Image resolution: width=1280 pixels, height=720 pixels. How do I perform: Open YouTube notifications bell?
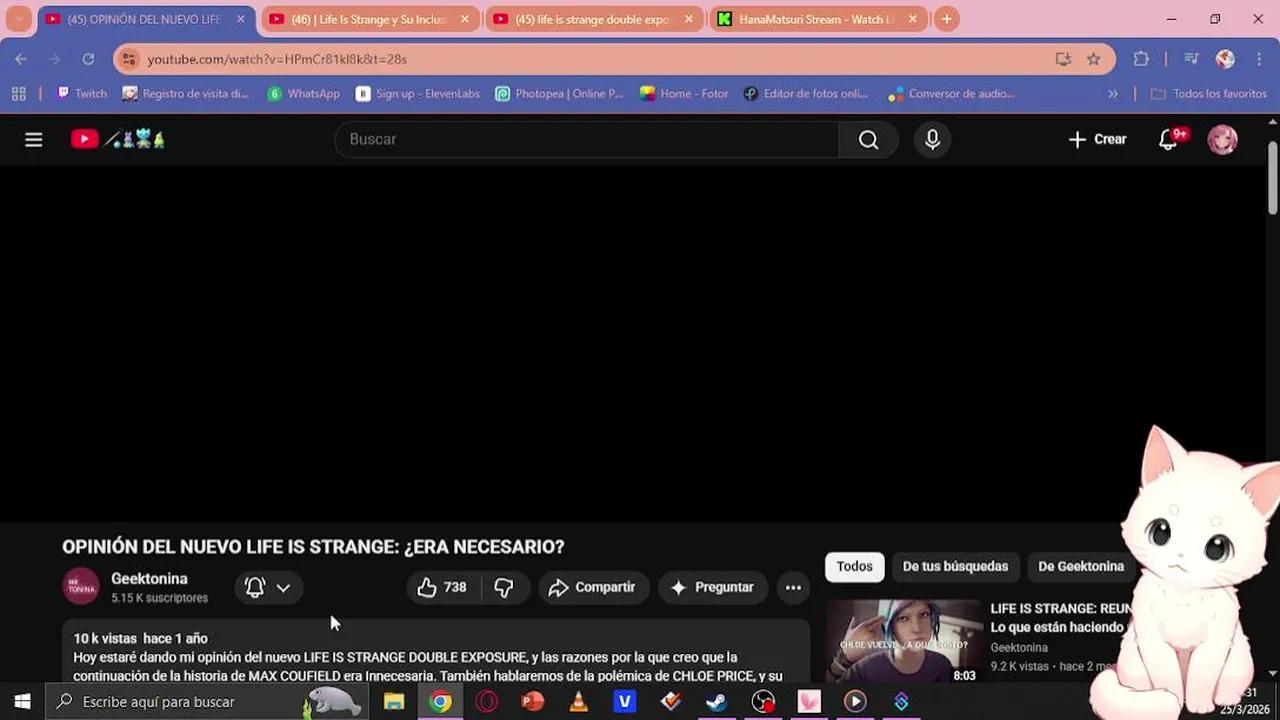tap(1170, 140)
